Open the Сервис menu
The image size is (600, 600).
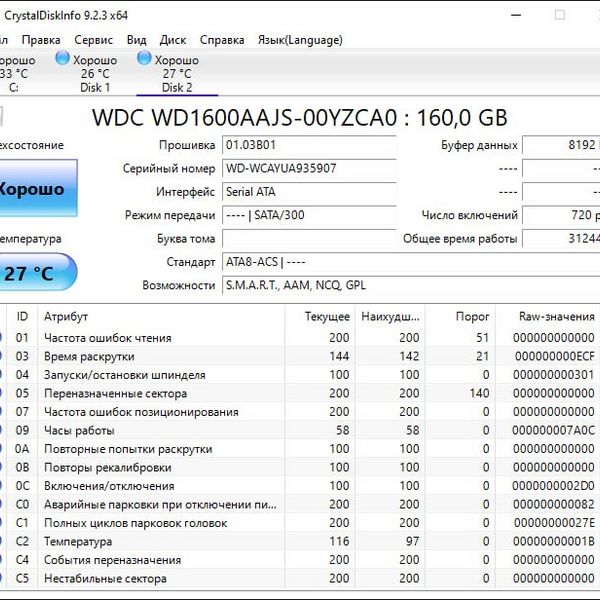click(93, 40)
